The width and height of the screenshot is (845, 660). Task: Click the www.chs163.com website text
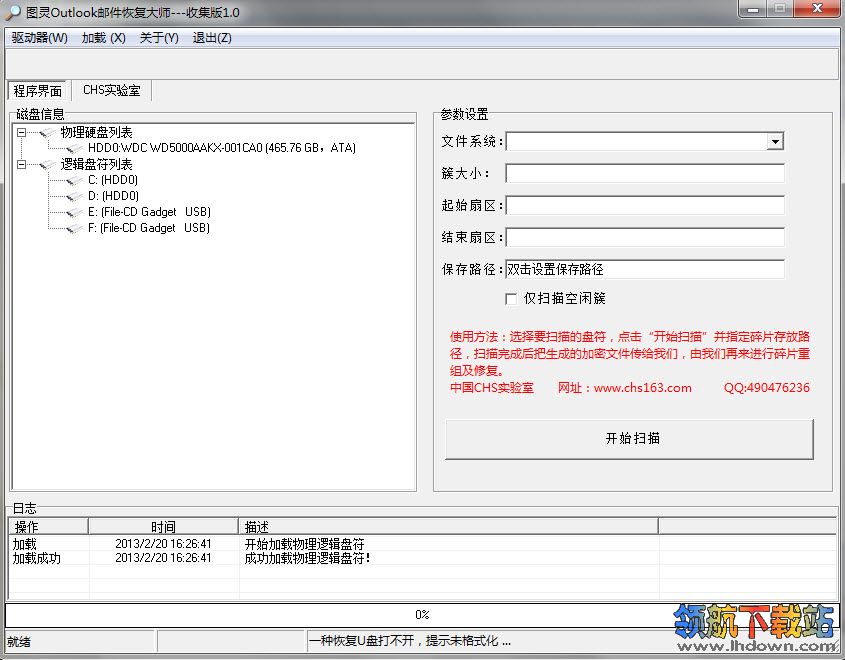pyautogui.click(x=642, y=388)
